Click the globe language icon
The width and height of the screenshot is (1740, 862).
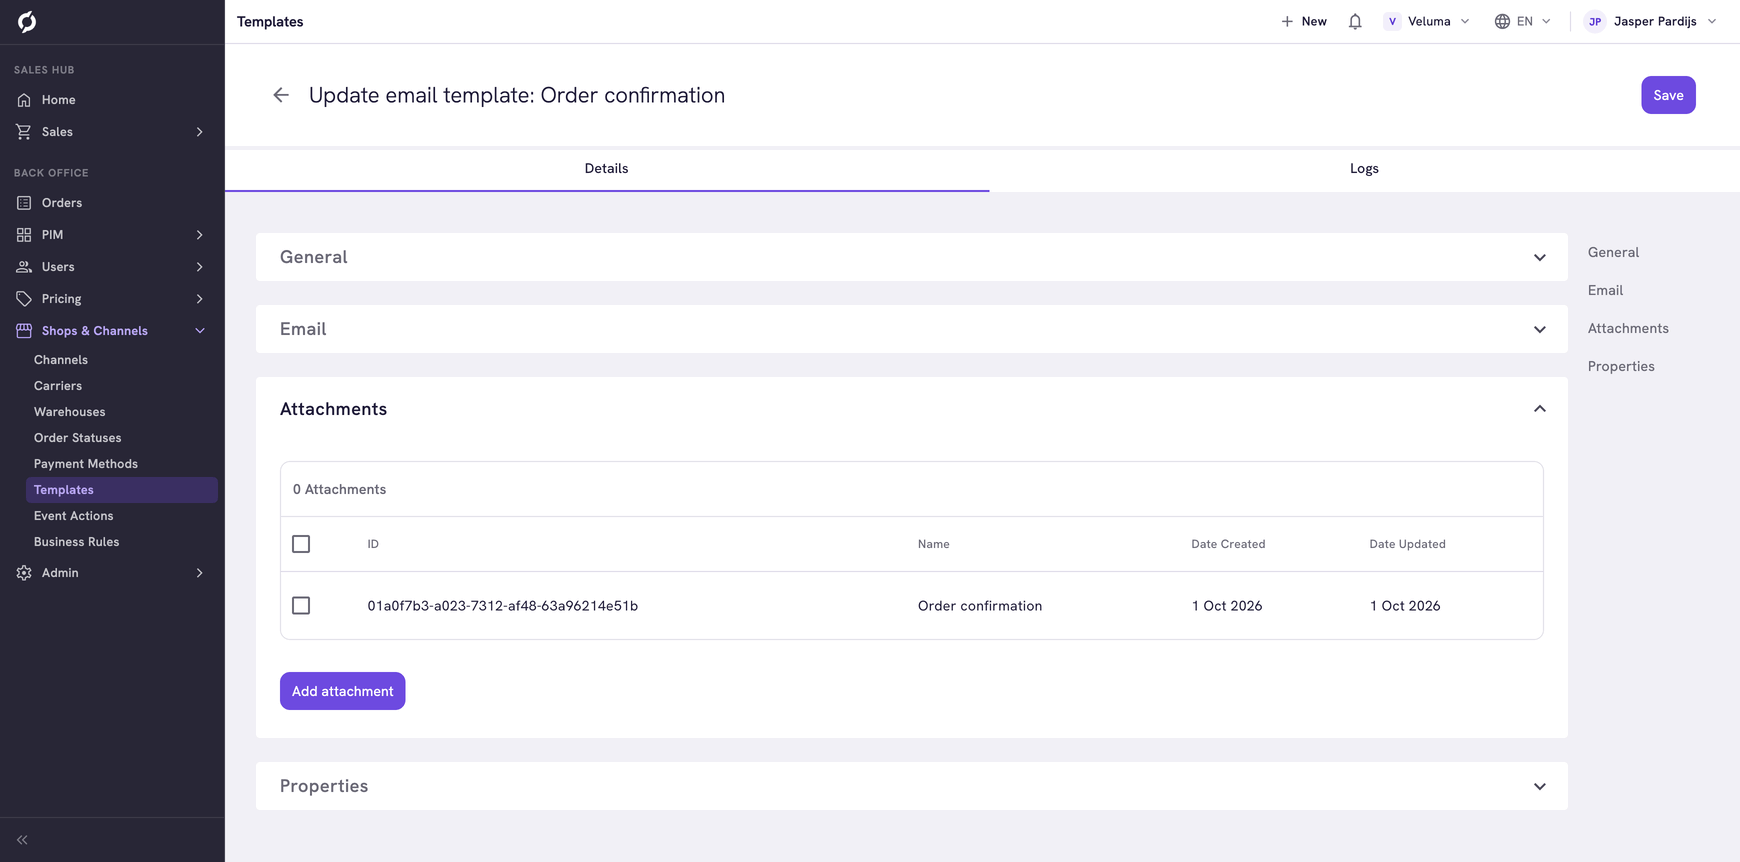(1502, 21)
